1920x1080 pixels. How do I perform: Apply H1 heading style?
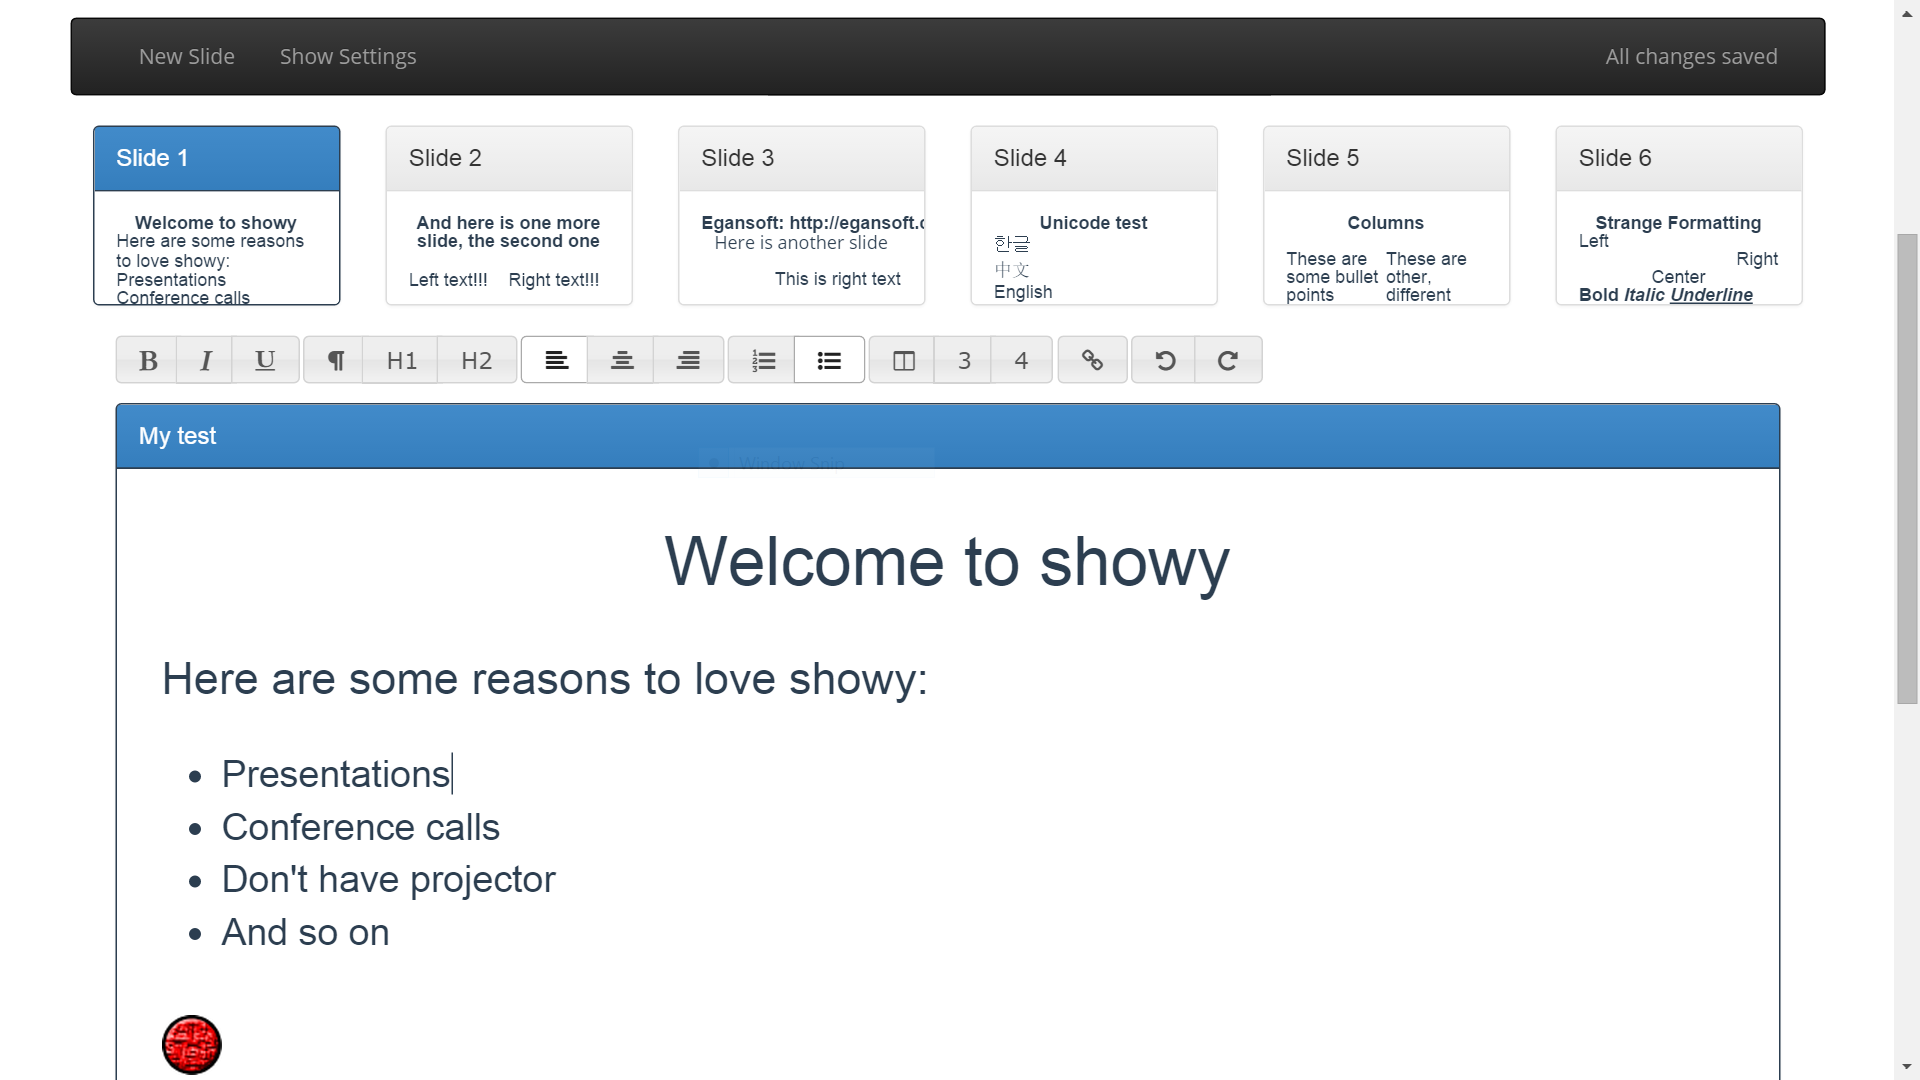[401, 360]
